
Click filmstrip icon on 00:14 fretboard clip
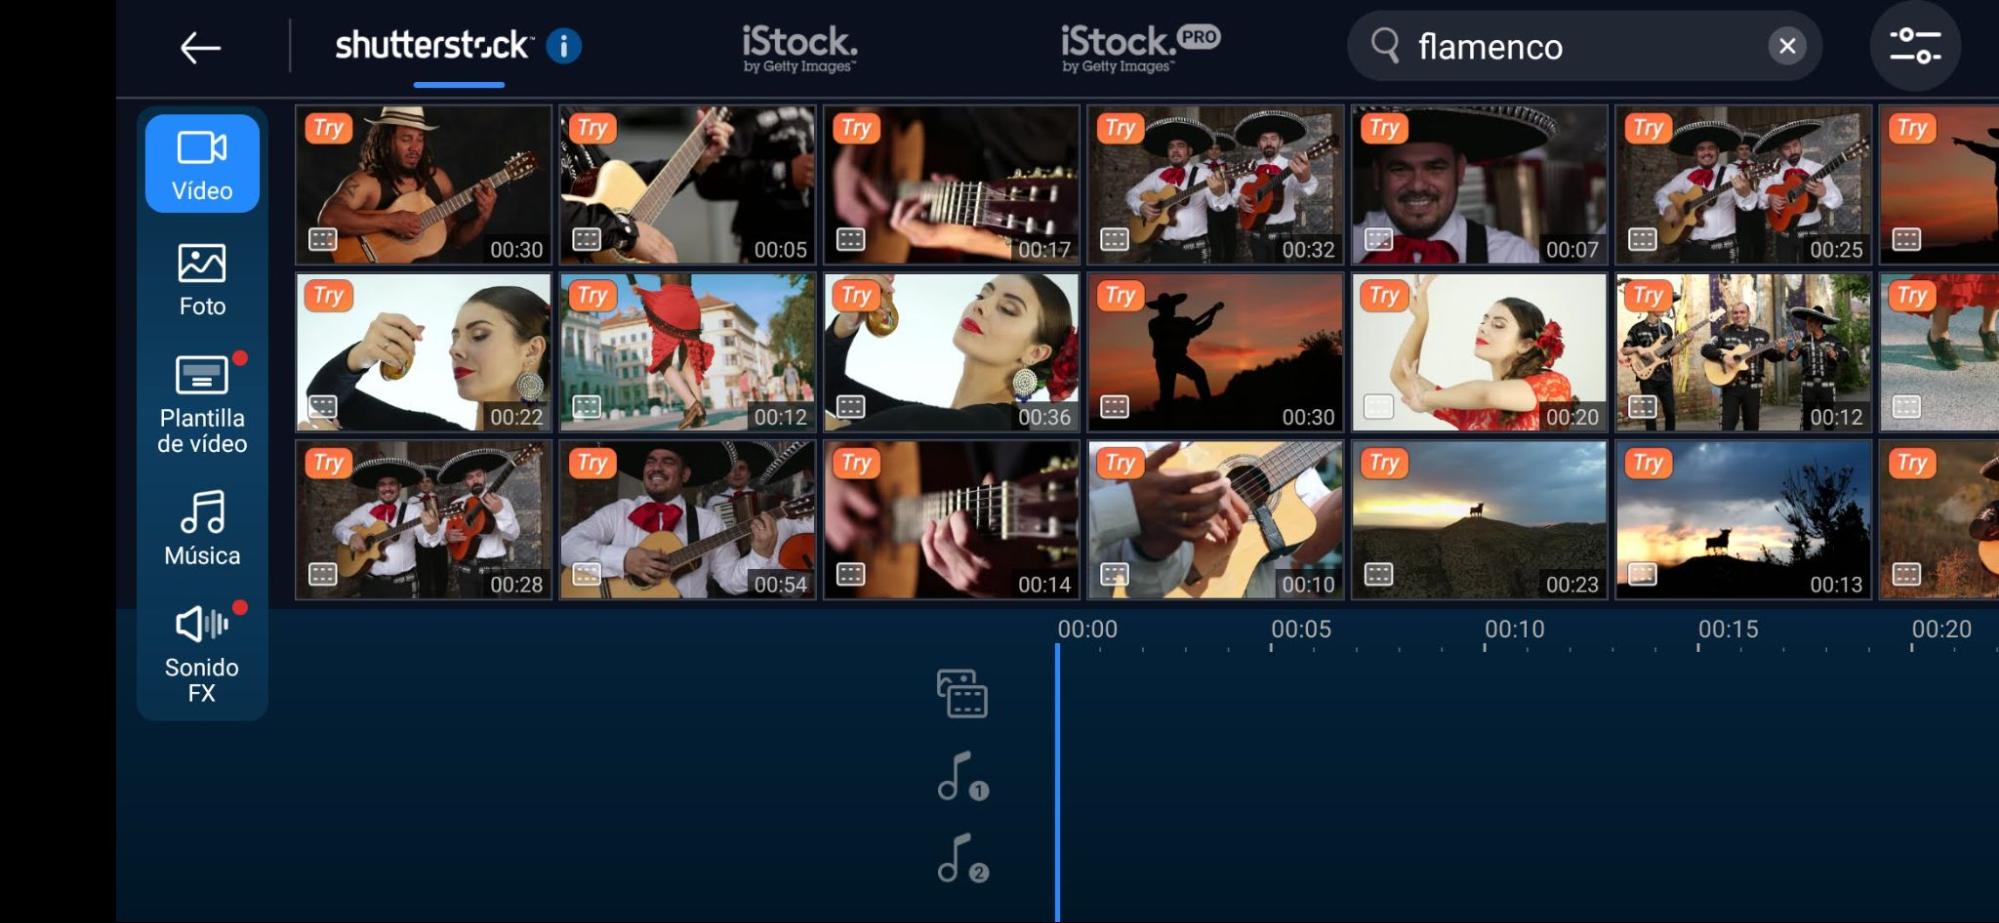coord(851,574)
